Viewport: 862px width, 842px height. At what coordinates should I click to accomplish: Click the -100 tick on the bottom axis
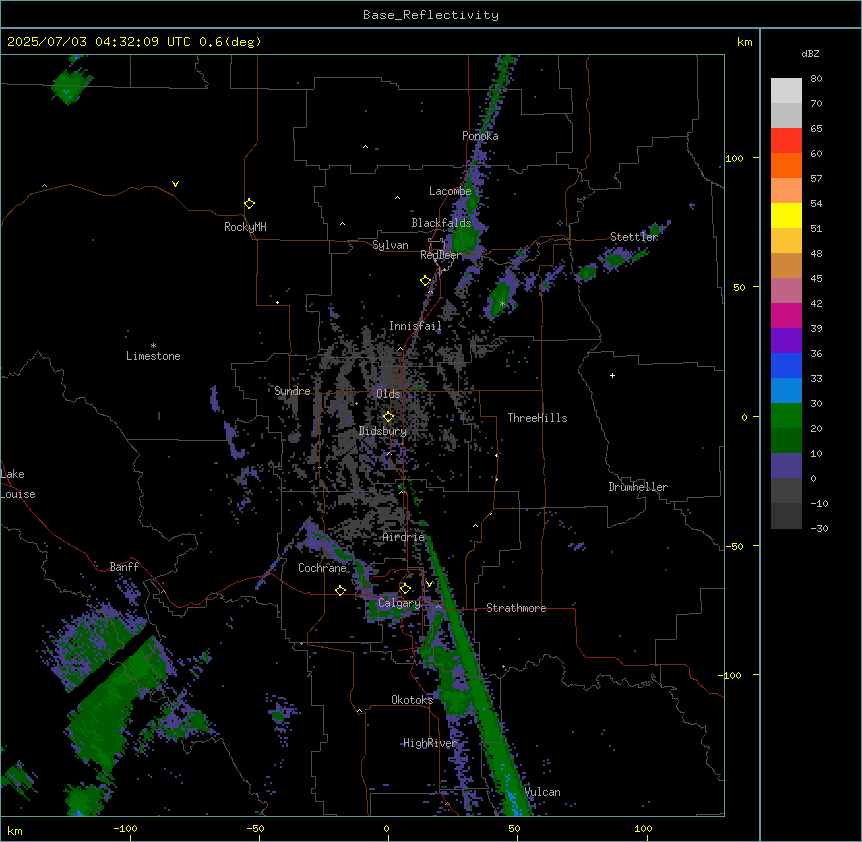(x=126, y=828)
